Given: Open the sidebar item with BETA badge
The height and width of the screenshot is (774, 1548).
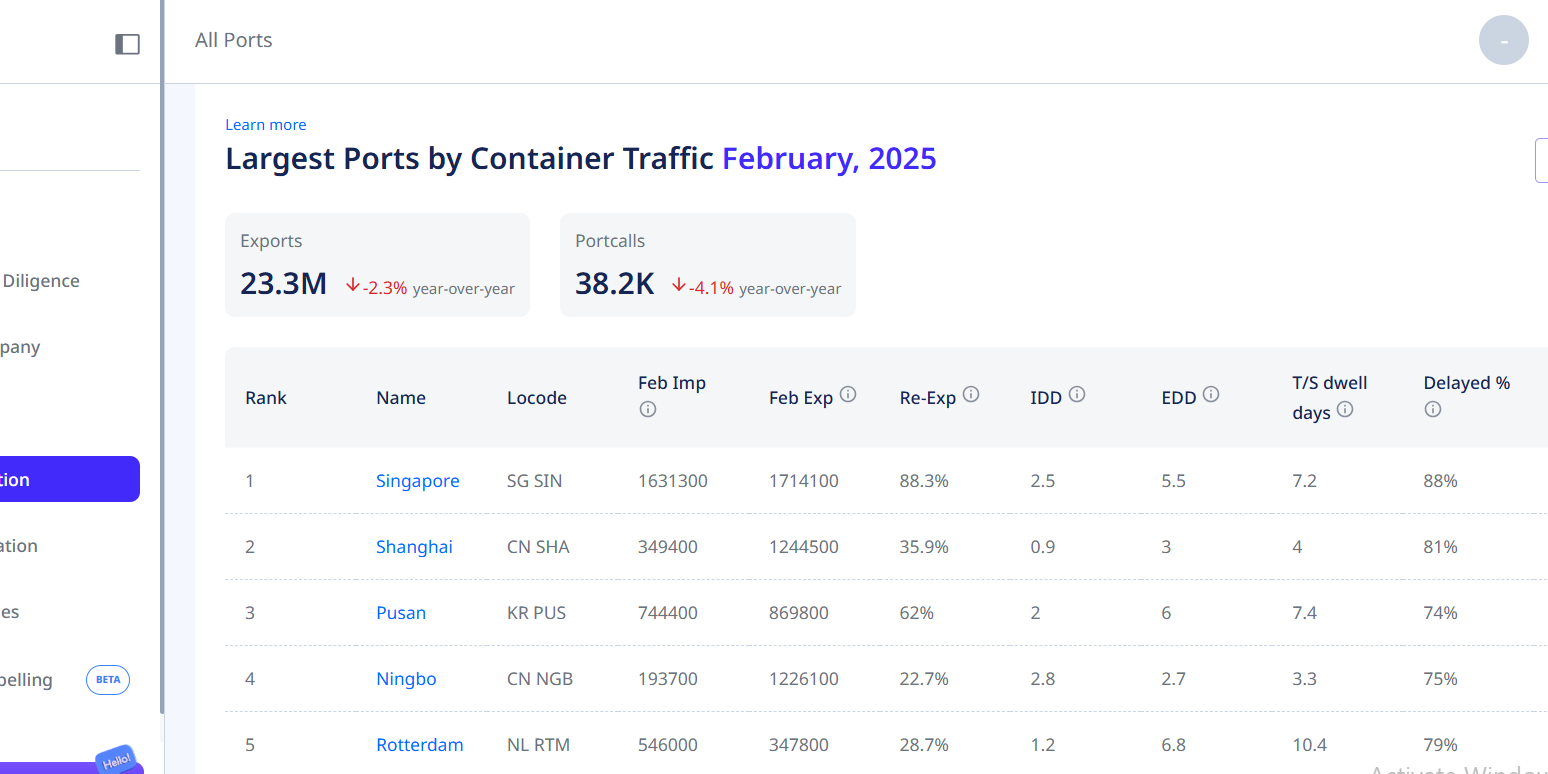Looking at the screenshot, I should click(40, 680).
